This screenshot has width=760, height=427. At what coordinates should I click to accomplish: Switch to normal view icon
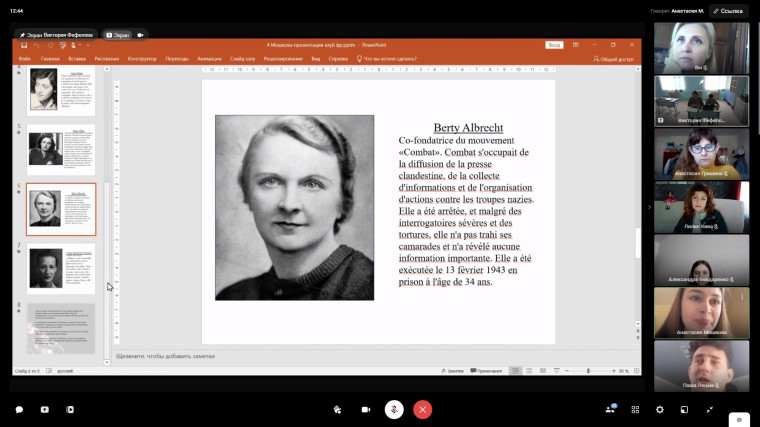click(515, 371)
